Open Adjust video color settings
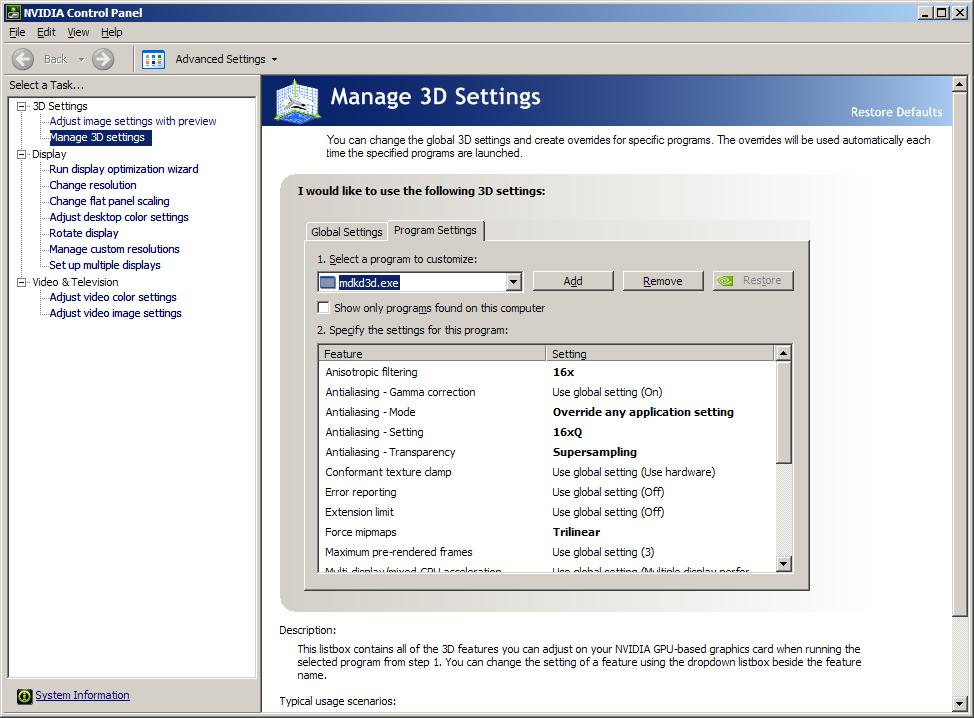The image size is (974, 718). click(x=113, y=297)
